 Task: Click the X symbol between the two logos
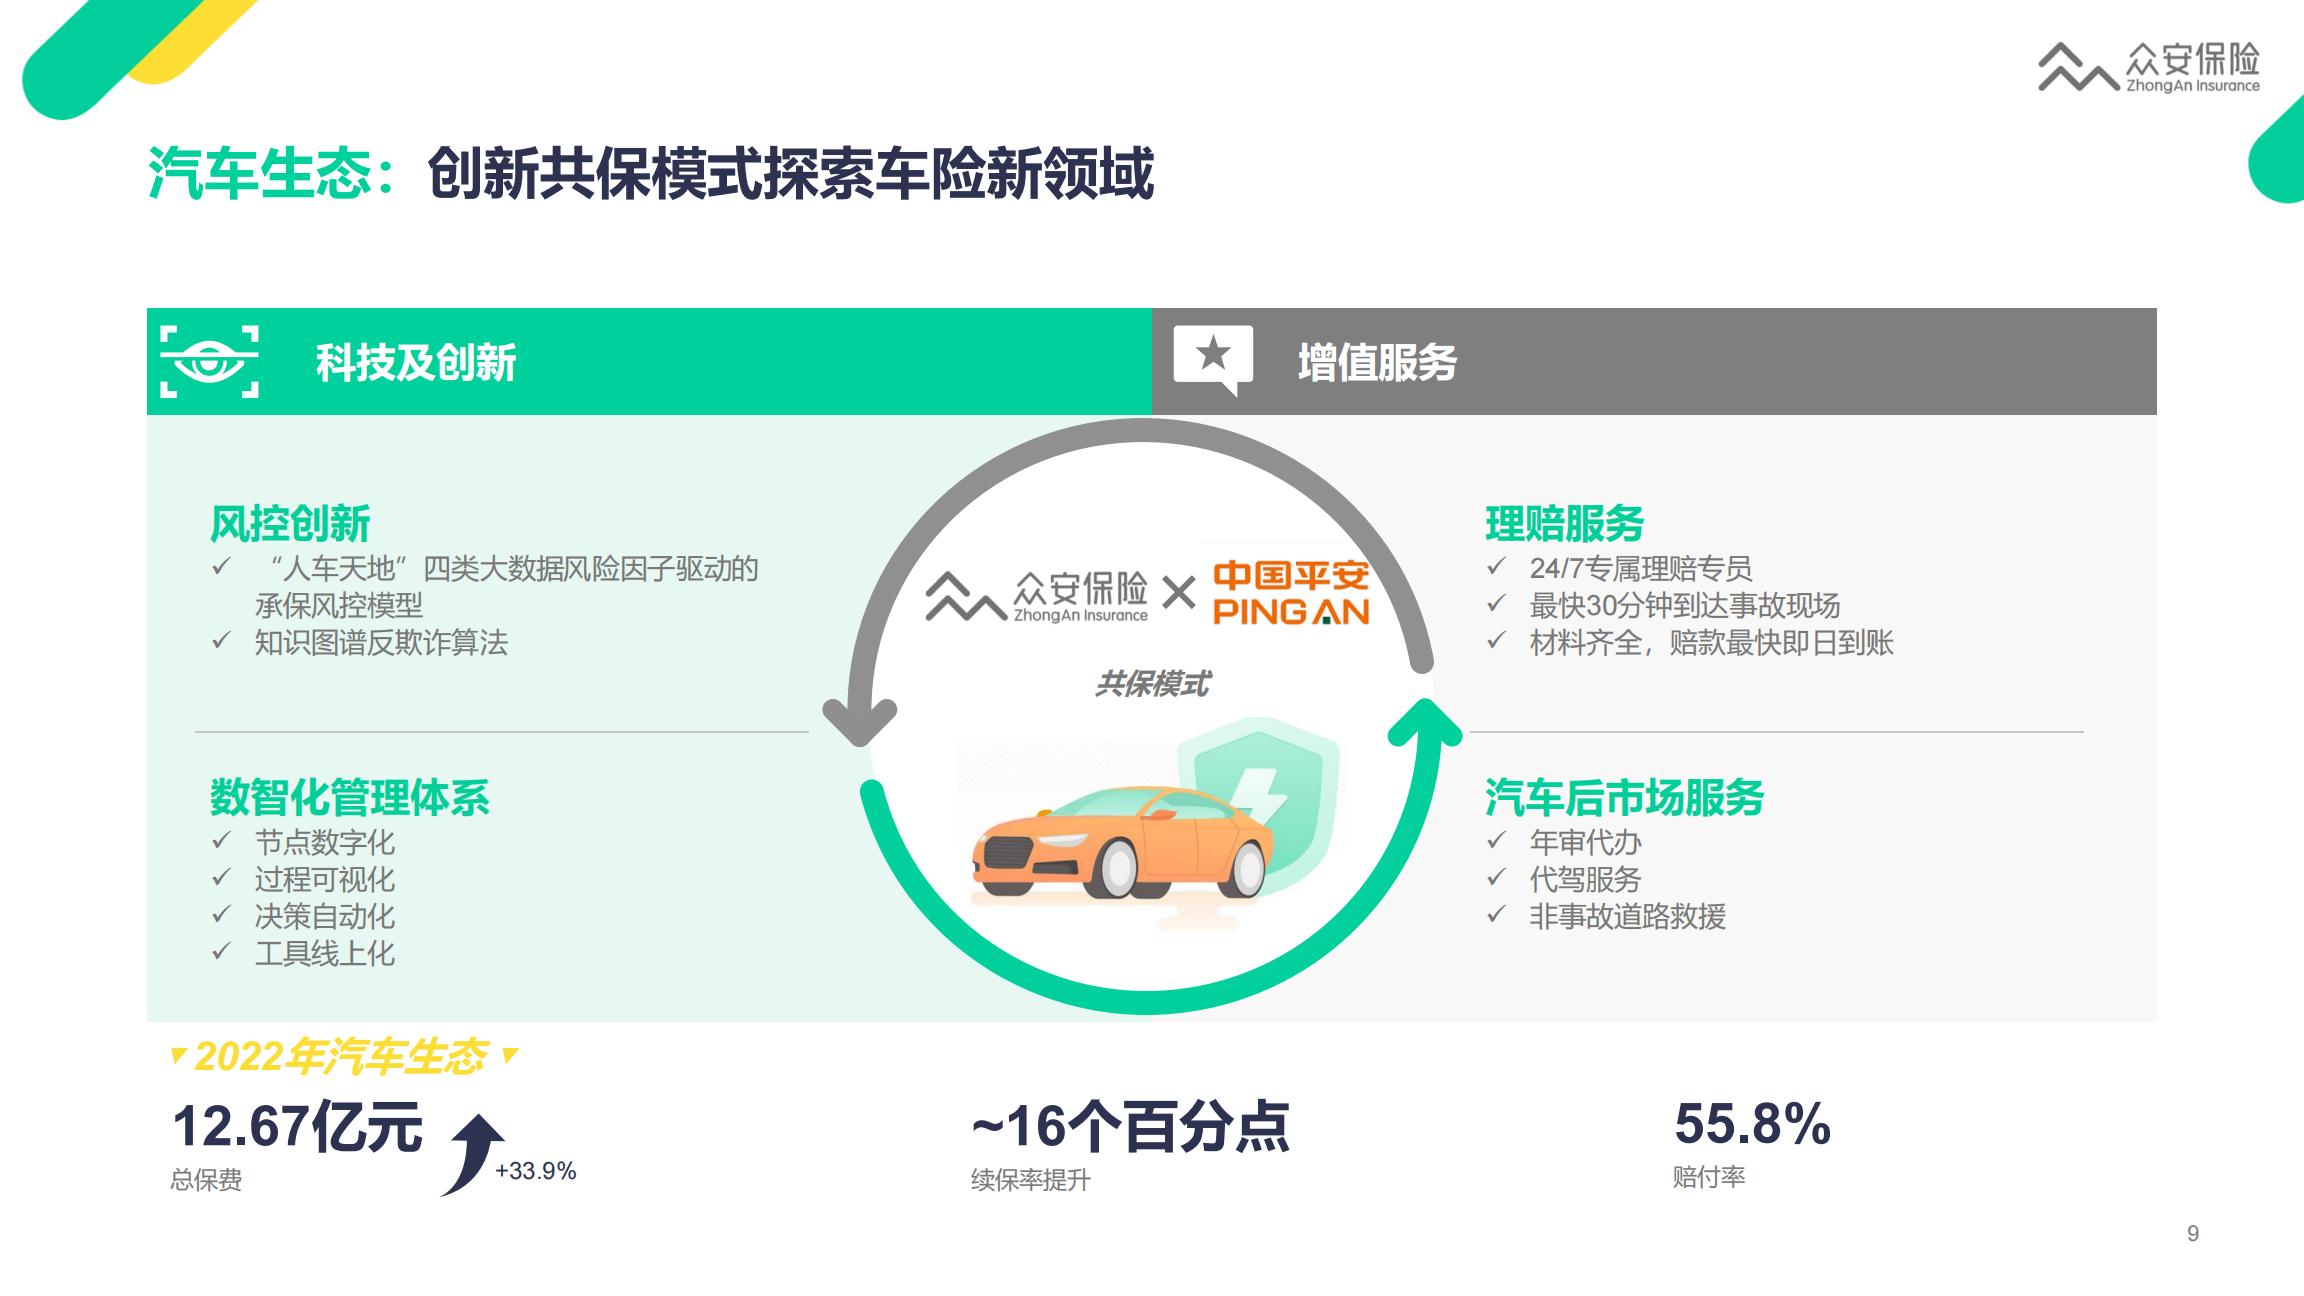pos(1179,592)
